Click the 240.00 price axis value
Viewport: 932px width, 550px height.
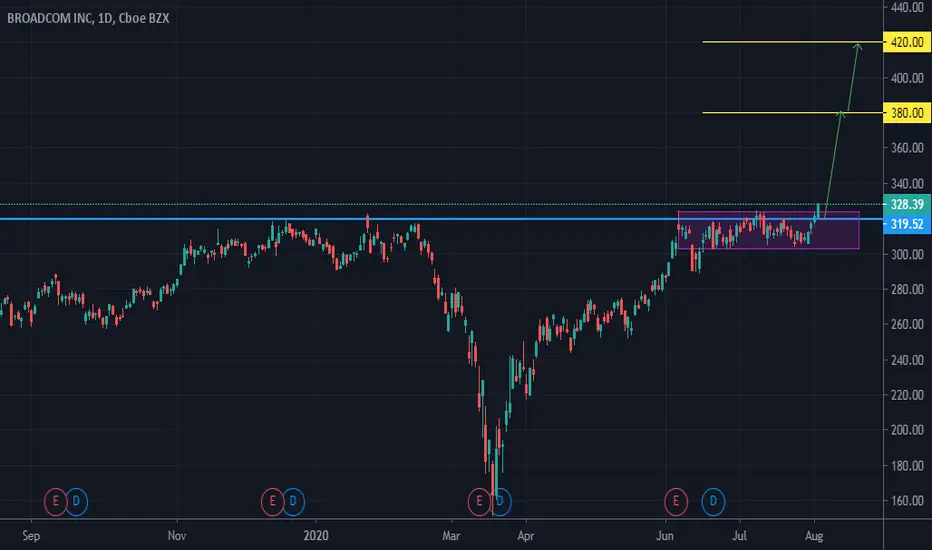(x=907, y=360)
